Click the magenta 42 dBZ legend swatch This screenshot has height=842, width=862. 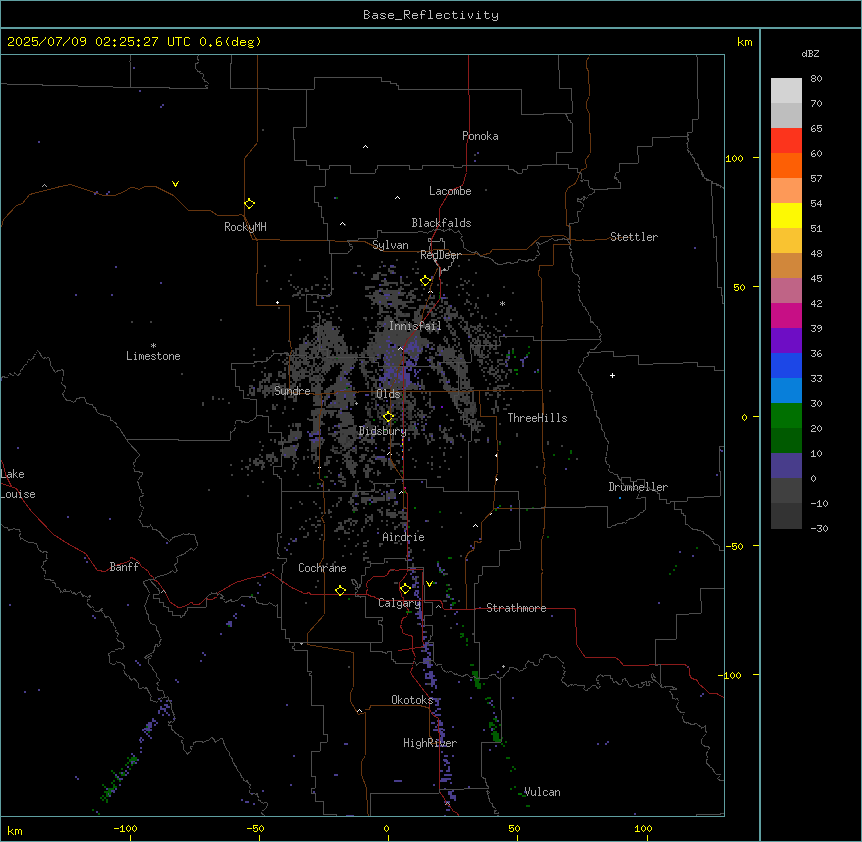click(x=786, y=315)
